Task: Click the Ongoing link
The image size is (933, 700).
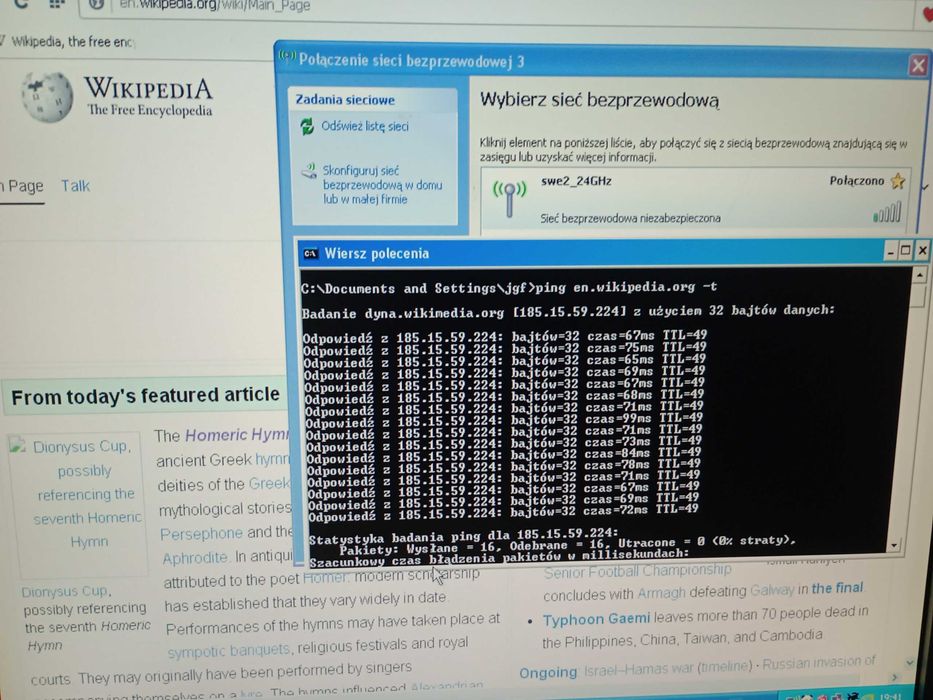Action: click(x=547, y=673)
